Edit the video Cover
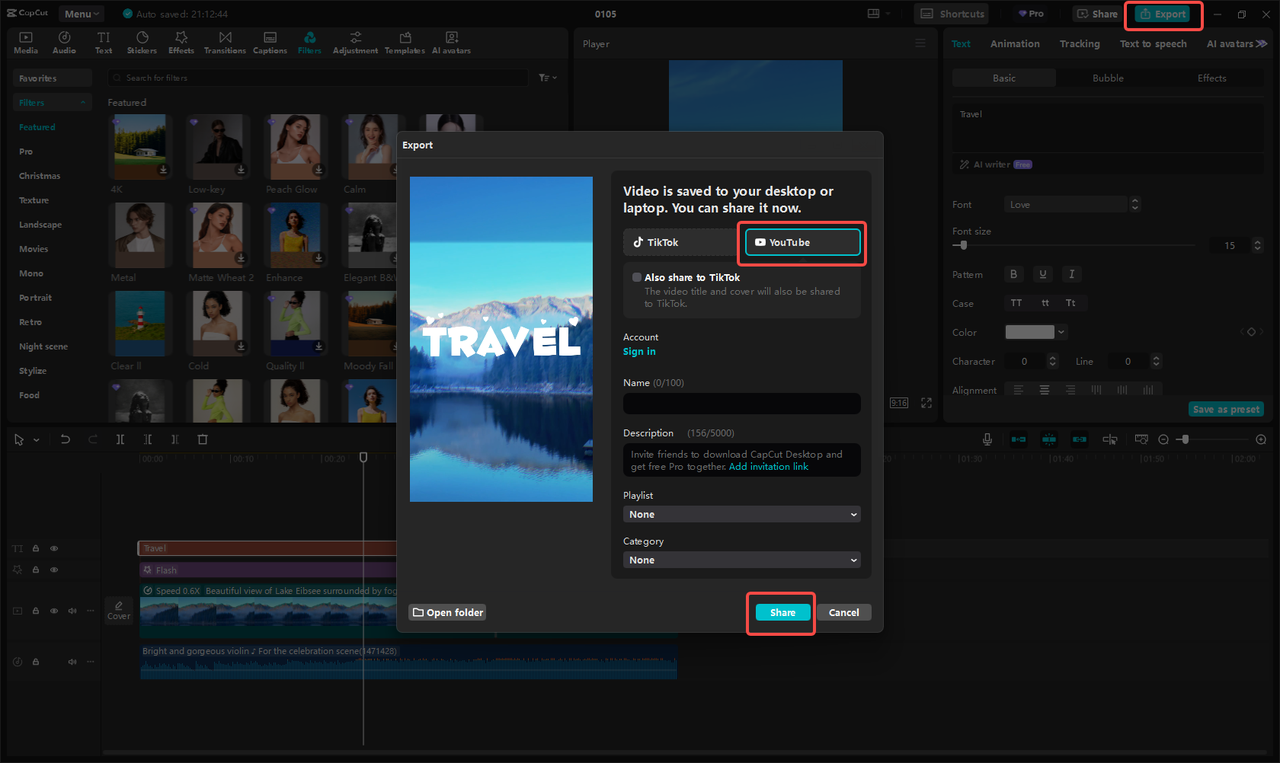Screen dimensions: 1280x763 [118, 610]
